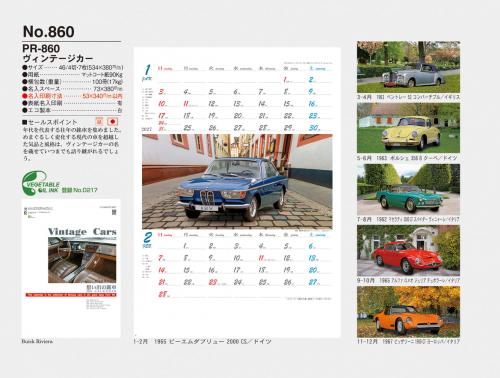Select the red Alfa Romeo thumbnail

tap(408, 251)
